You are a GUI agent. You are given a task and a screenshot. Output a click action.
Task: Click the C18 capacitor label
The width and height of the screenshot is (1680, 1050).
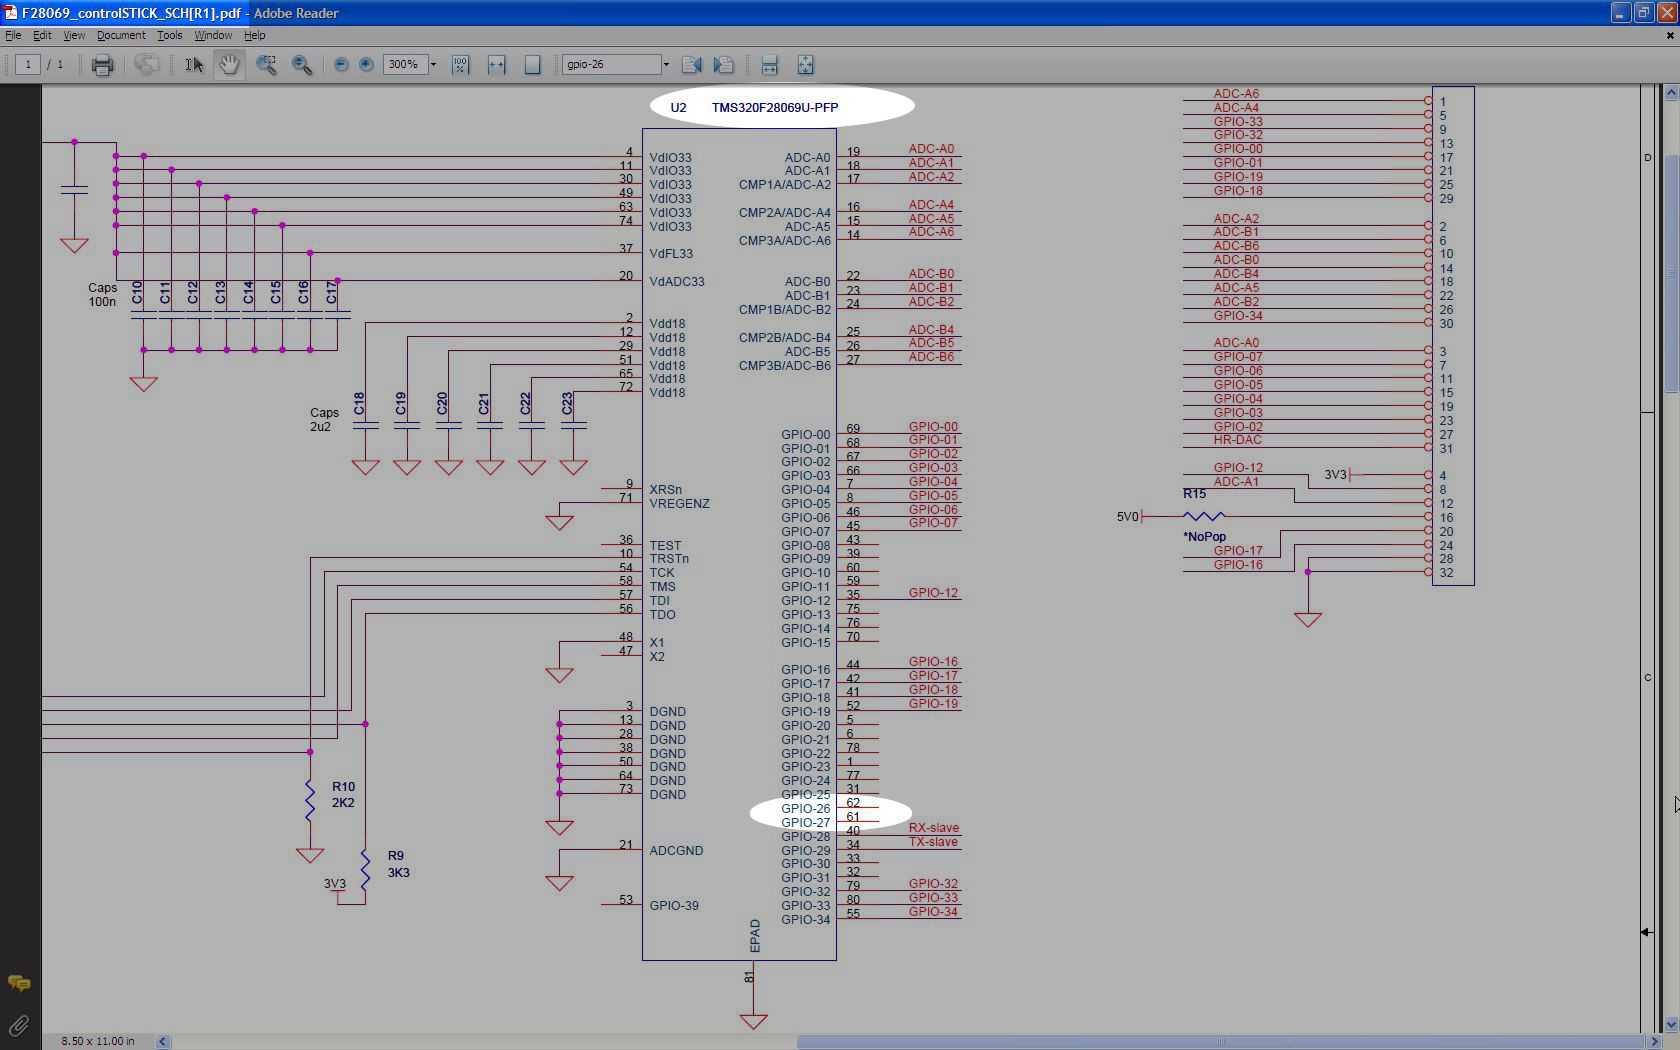pyautogui.click(x=359, y=404)
